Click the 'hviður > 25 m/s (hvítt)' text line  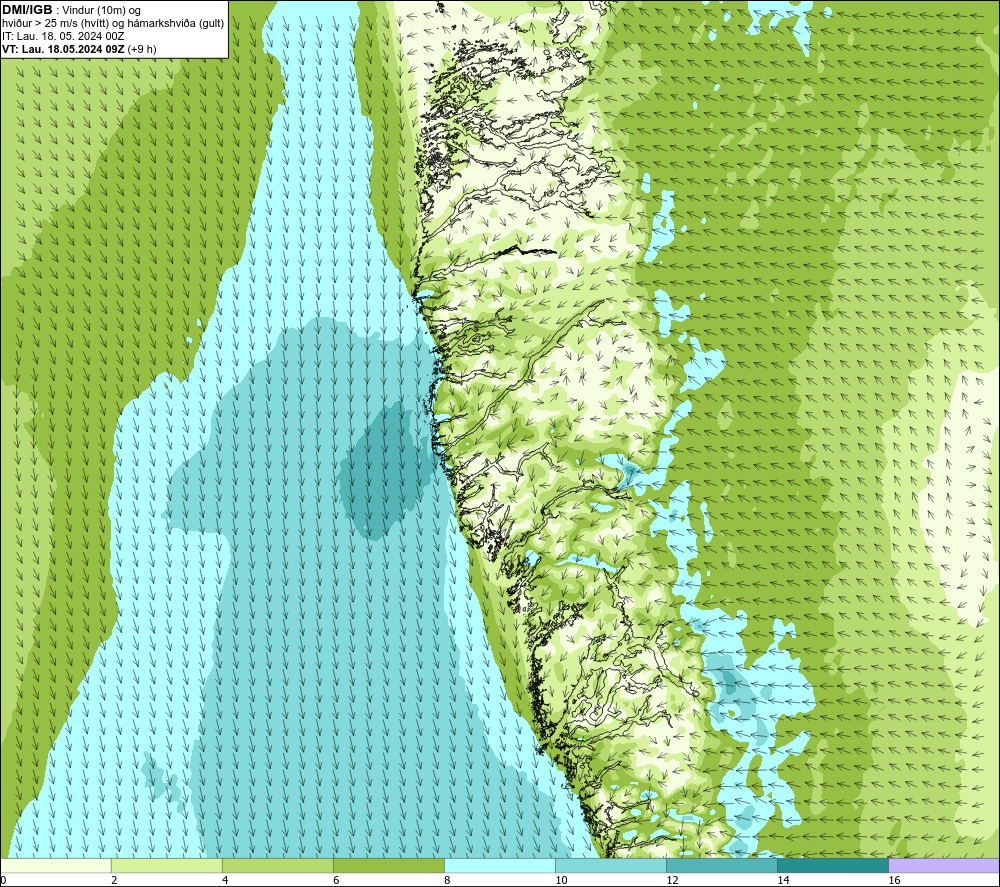click(113, 24)
